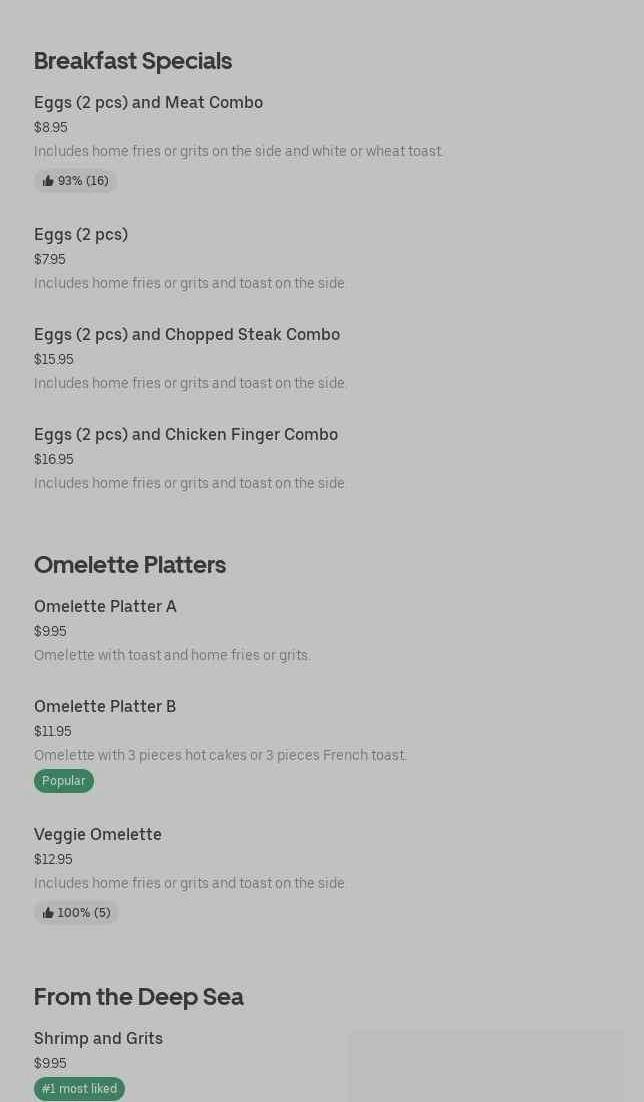Click the Popular badge on Omelette Platter B

[64, 781]
